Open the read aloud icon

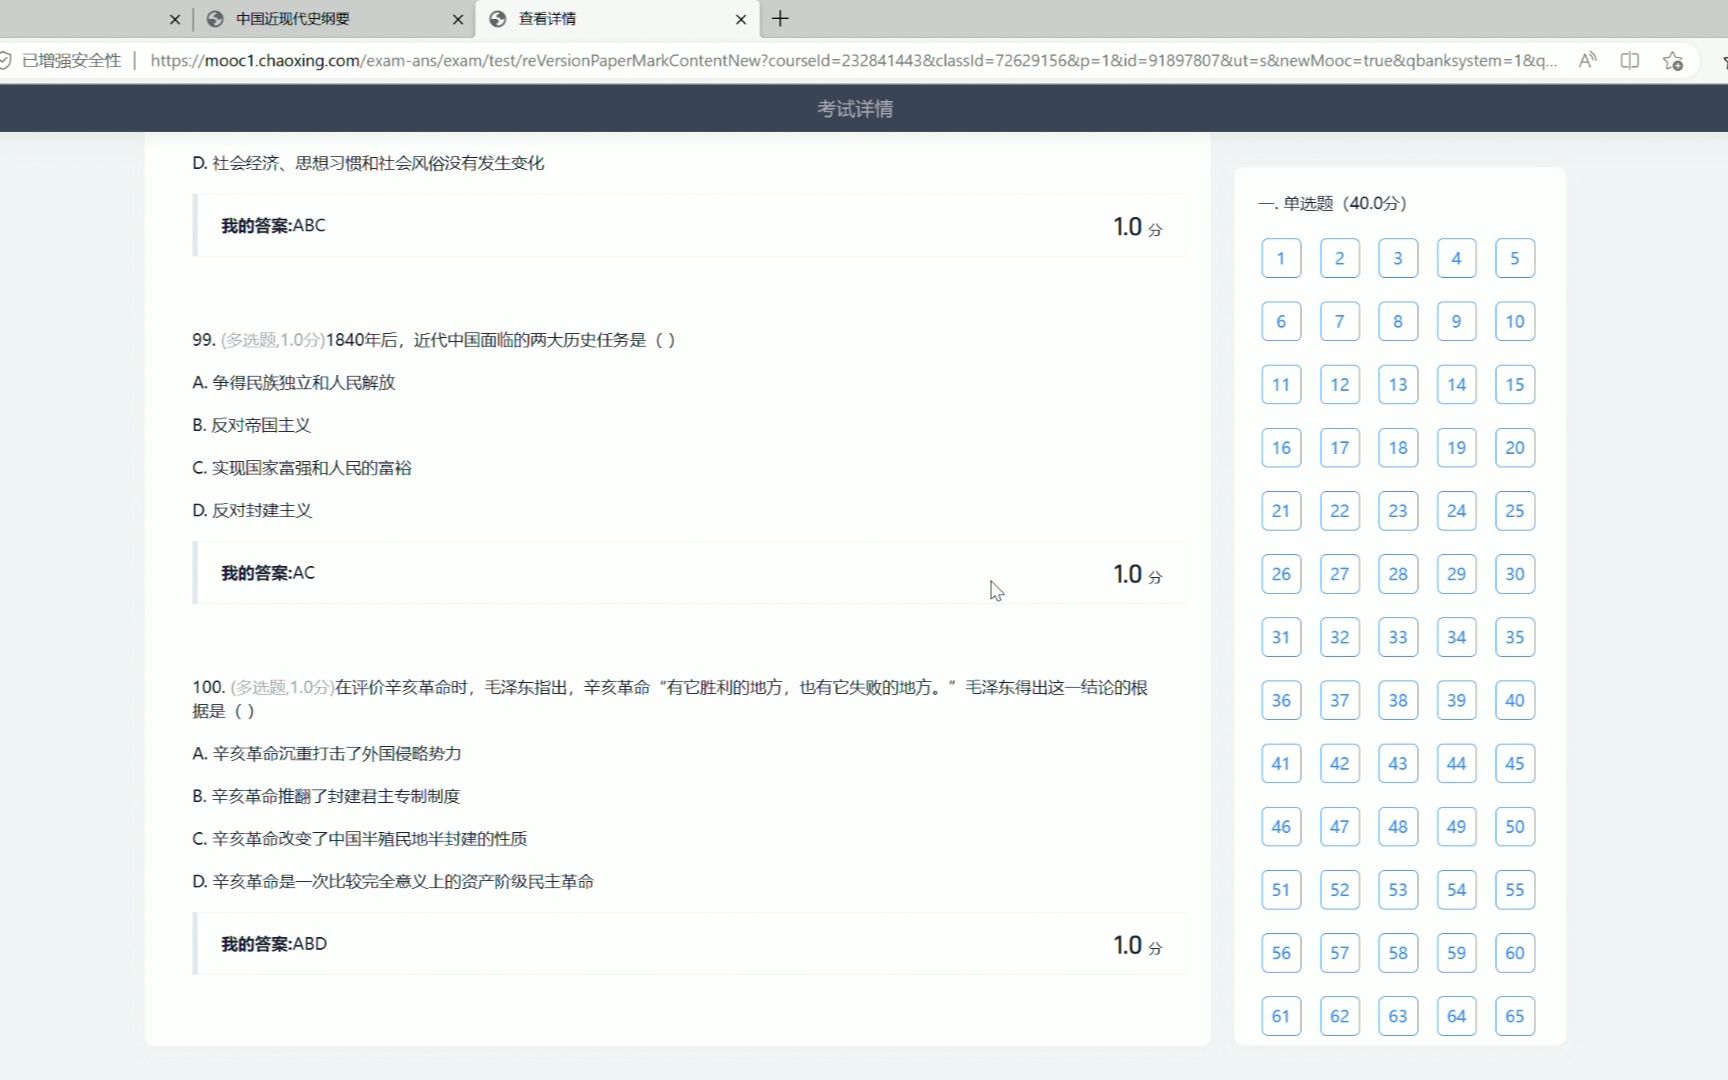point(1587,61)
